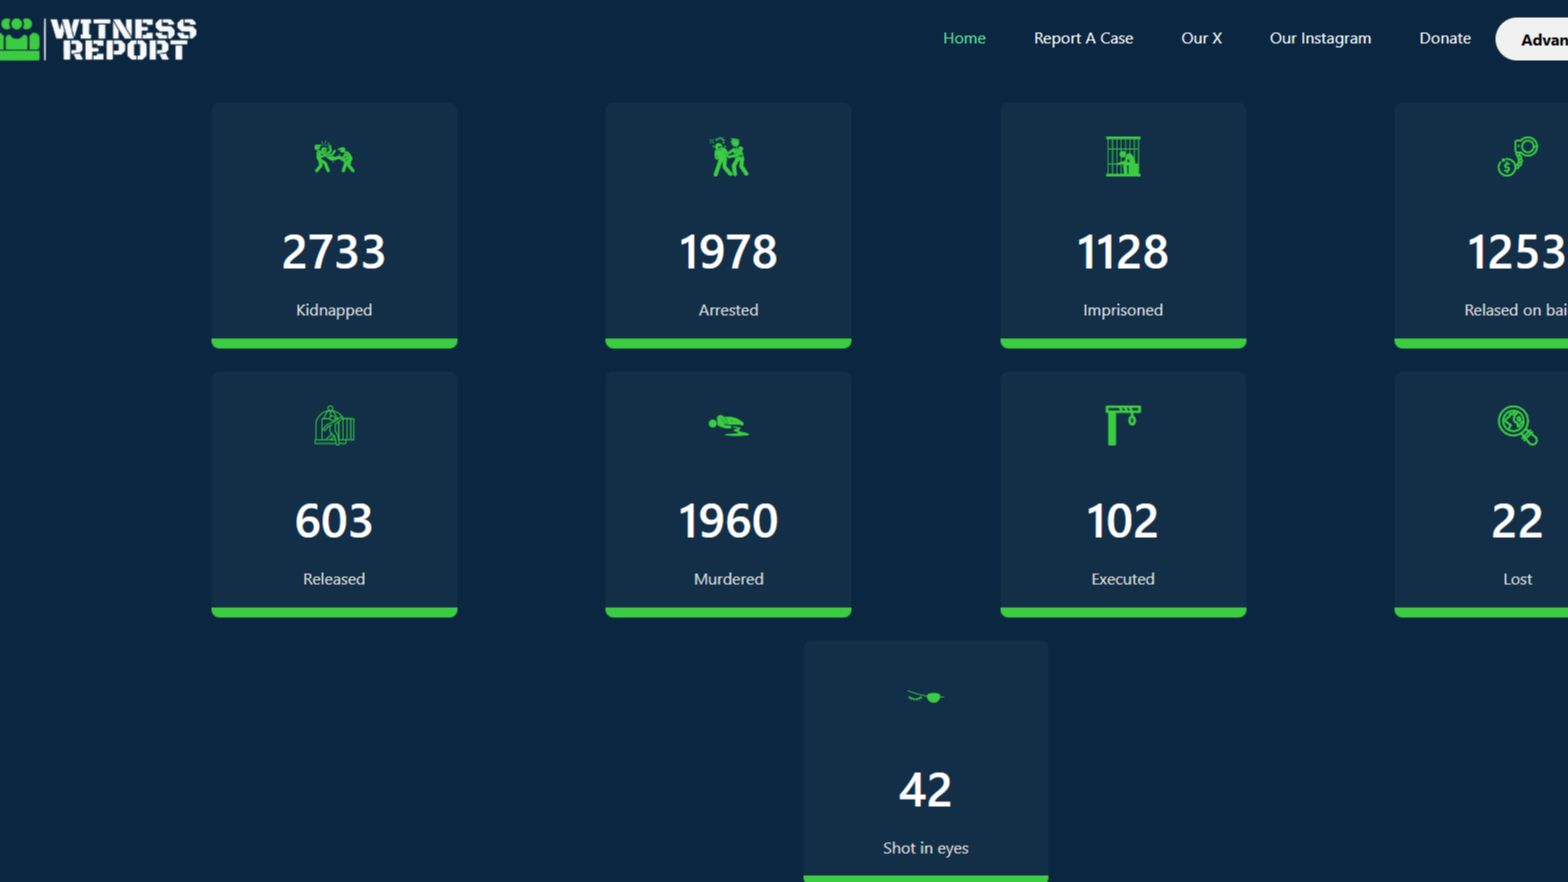This screenshot has height=882, width=1568.
Task: Click the Witness Report logo
Action: coord(99,39)
